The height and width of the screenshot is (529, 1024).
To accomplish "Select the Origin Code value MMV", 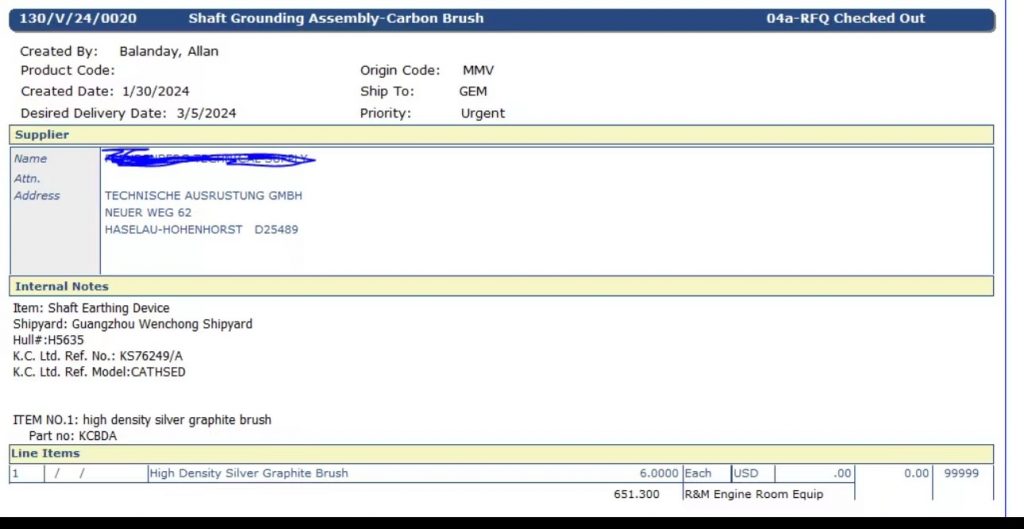I will 478,70.
